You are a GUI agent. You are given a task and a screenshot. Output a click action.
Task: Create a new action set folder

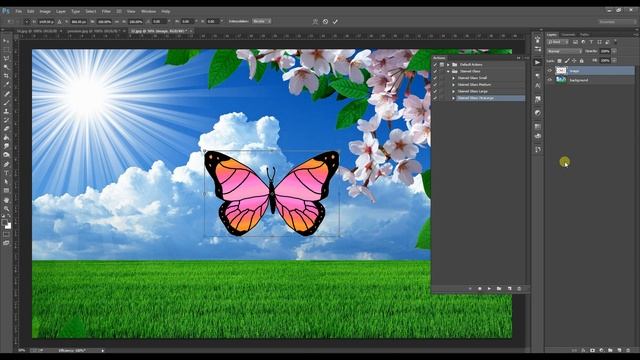click(x=499, y=289)
